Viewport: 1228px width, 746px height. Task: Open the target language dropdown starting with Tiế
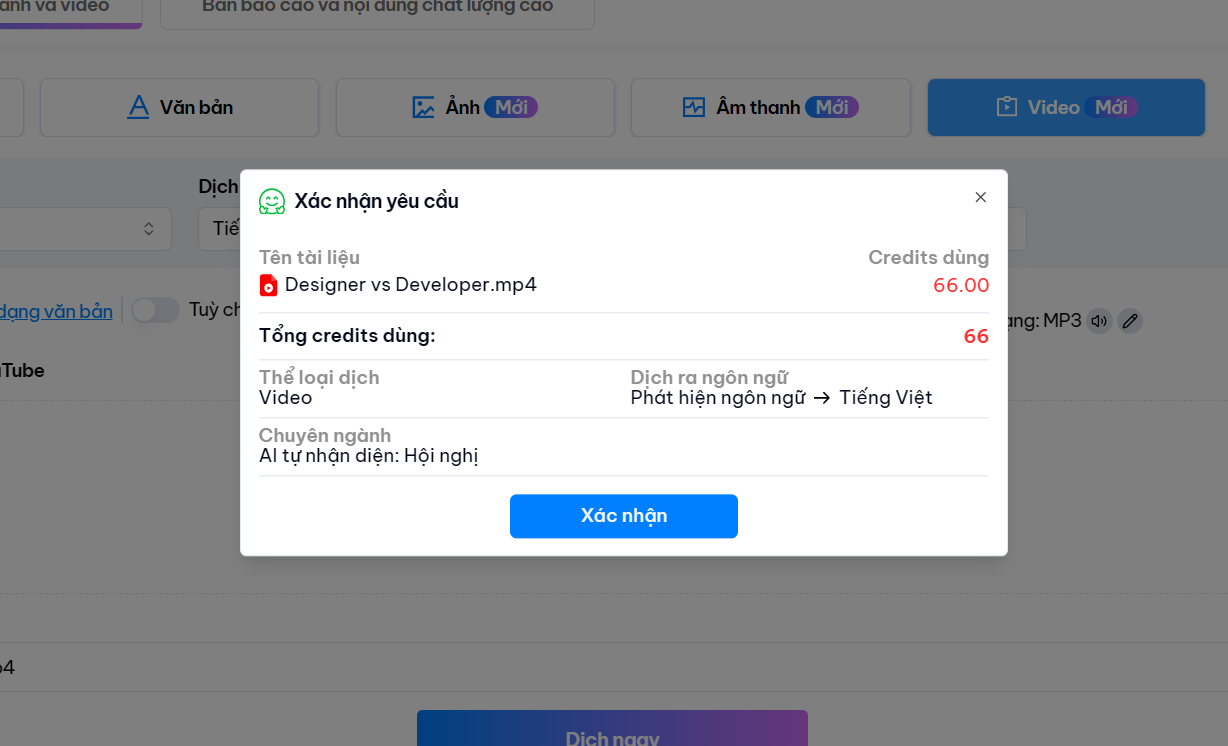220,229
